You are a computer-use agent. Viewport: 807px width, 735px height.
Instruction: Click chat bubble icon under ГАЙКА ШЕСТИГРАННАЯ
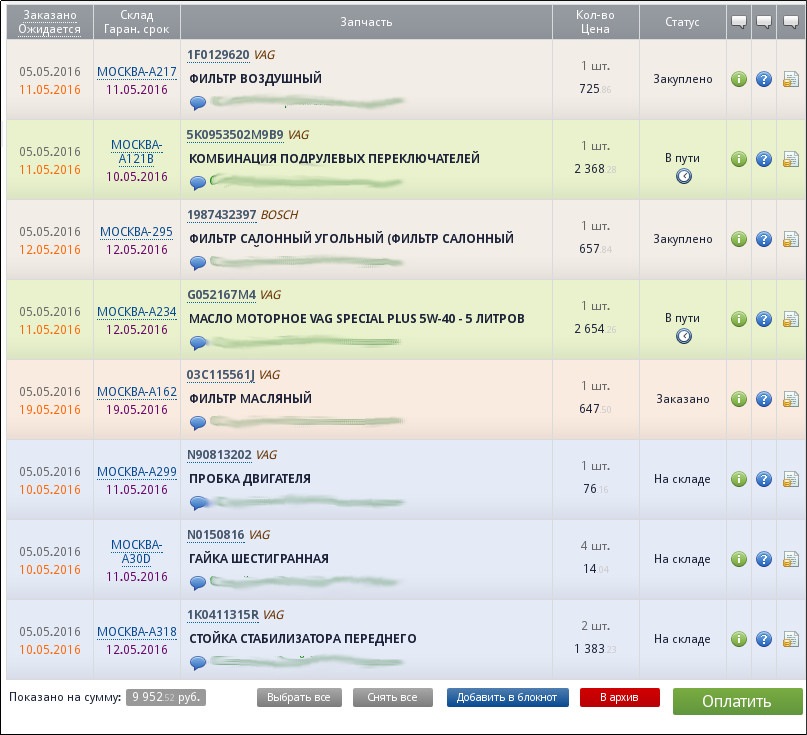point(198,582)
